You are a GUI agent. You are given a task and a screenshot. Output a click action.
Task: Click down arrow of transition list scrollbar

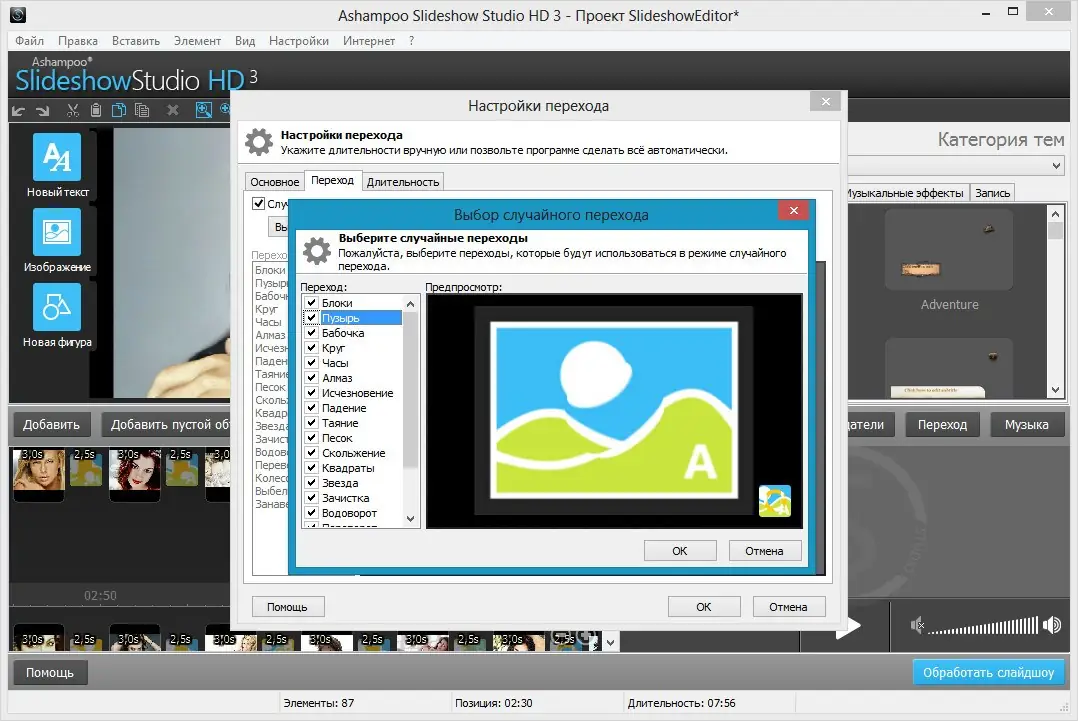410,519
